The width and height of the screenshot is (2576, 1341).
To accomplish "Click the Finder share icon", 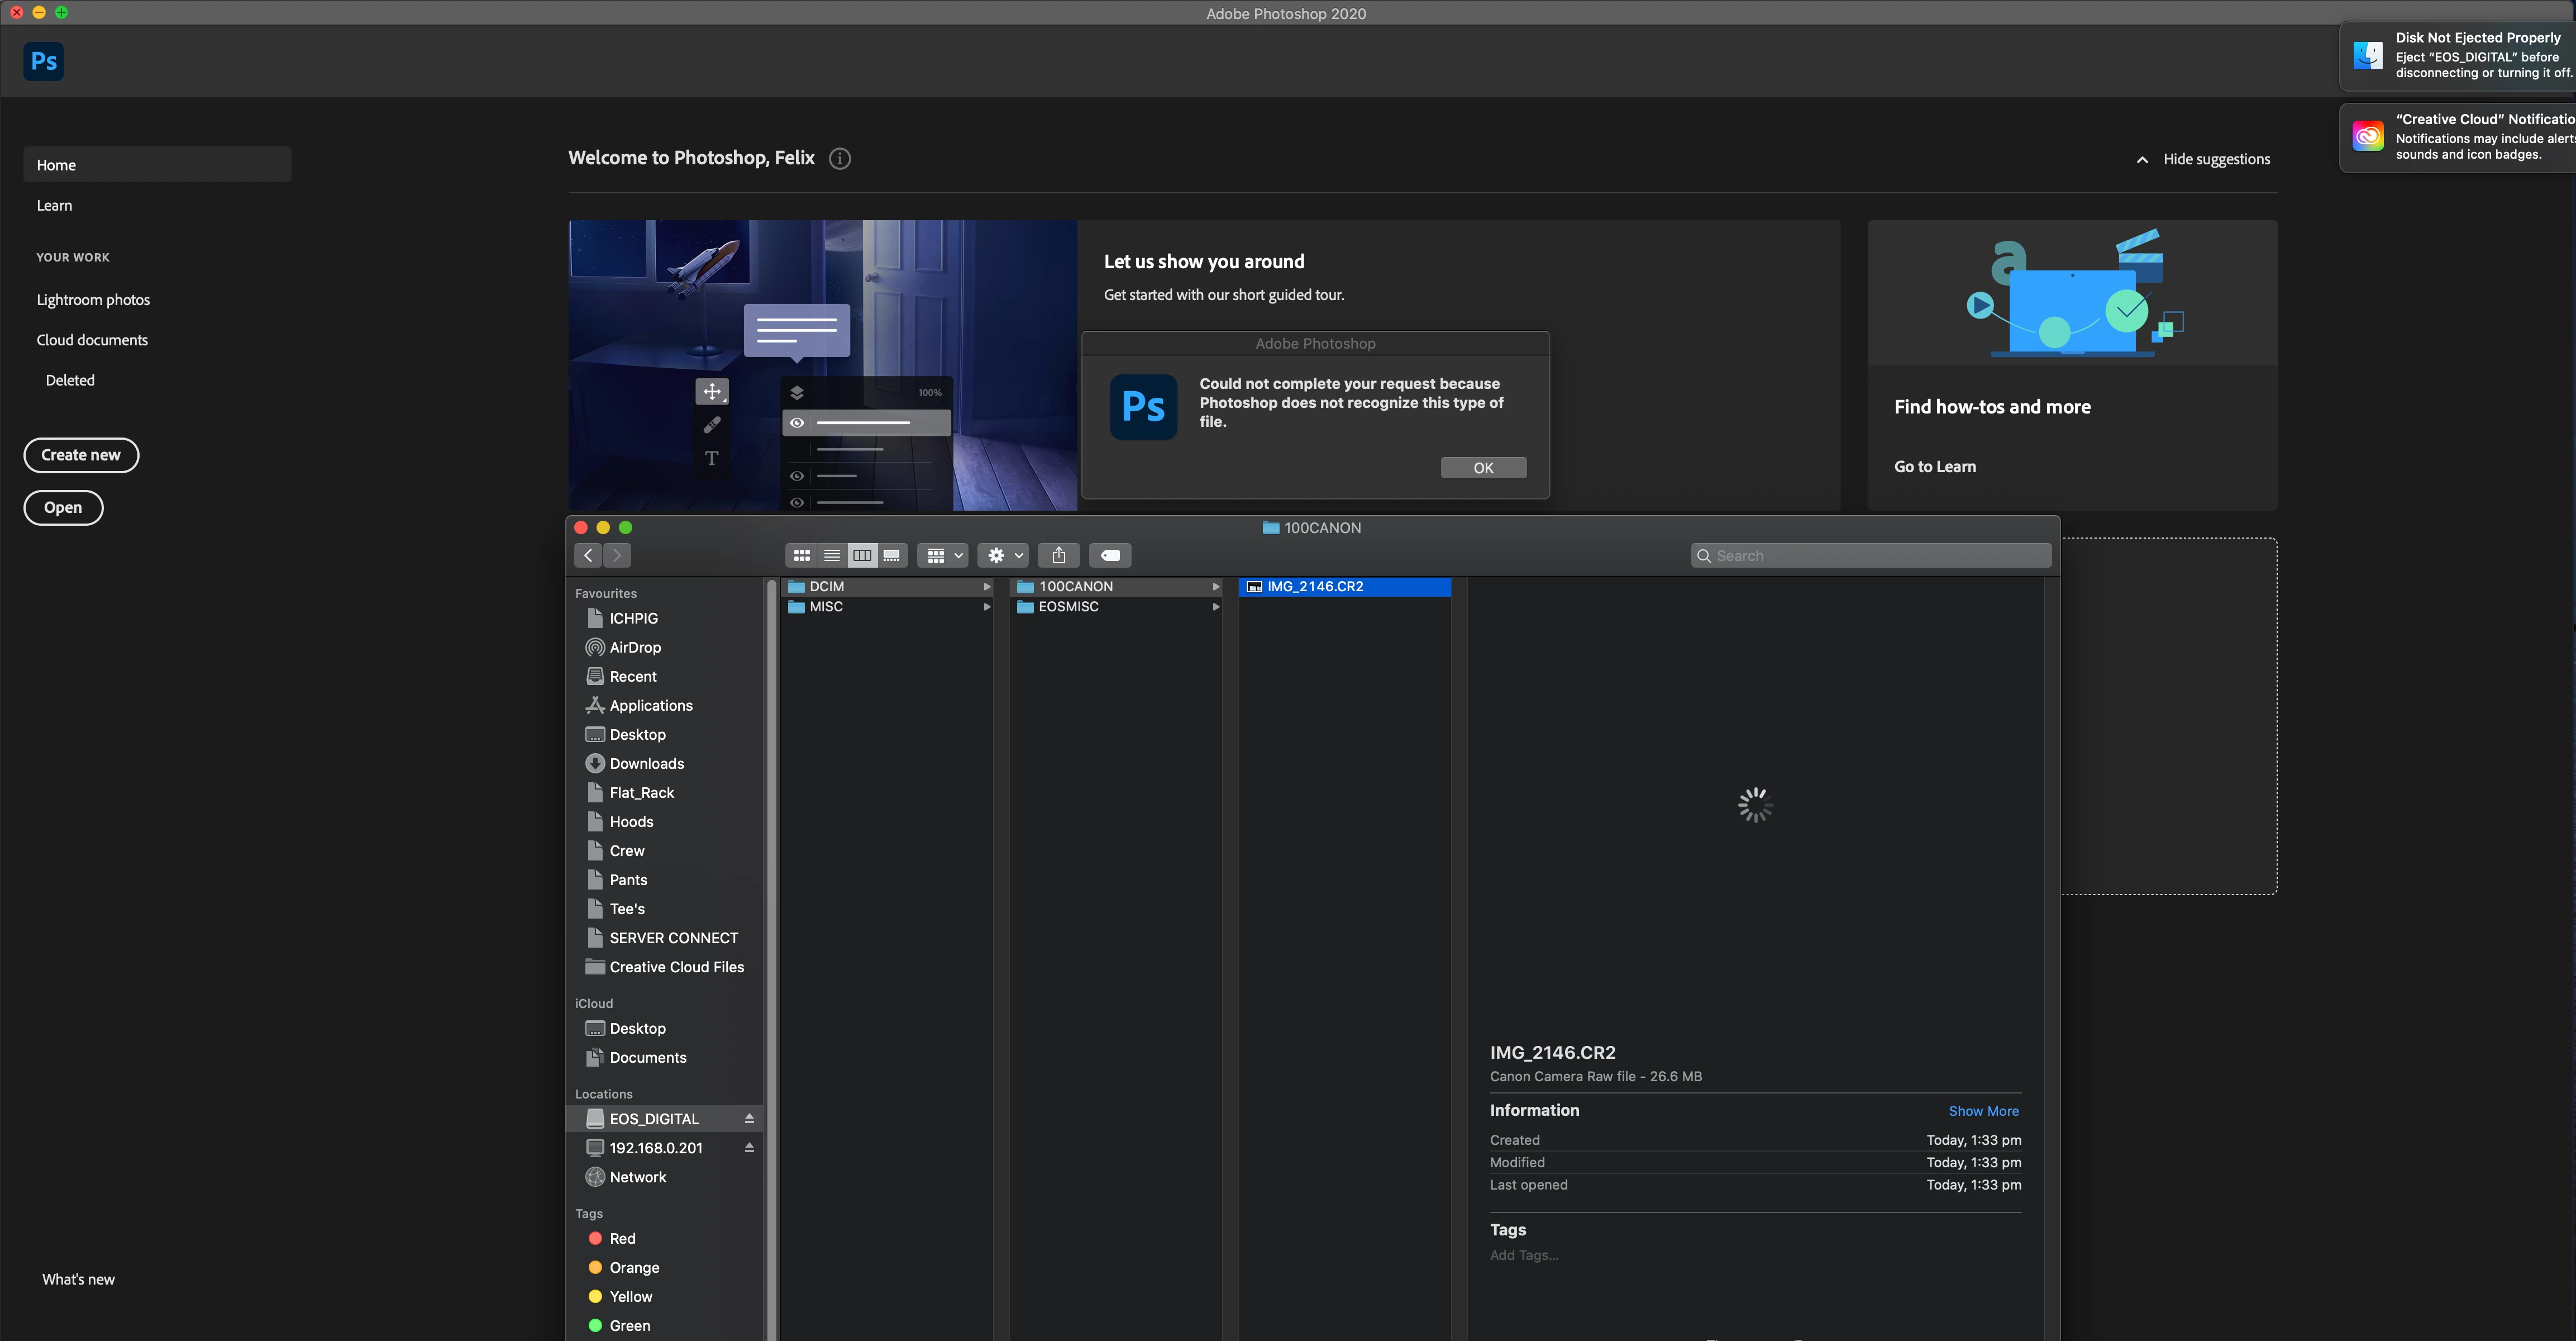I will click(1058, 555).
